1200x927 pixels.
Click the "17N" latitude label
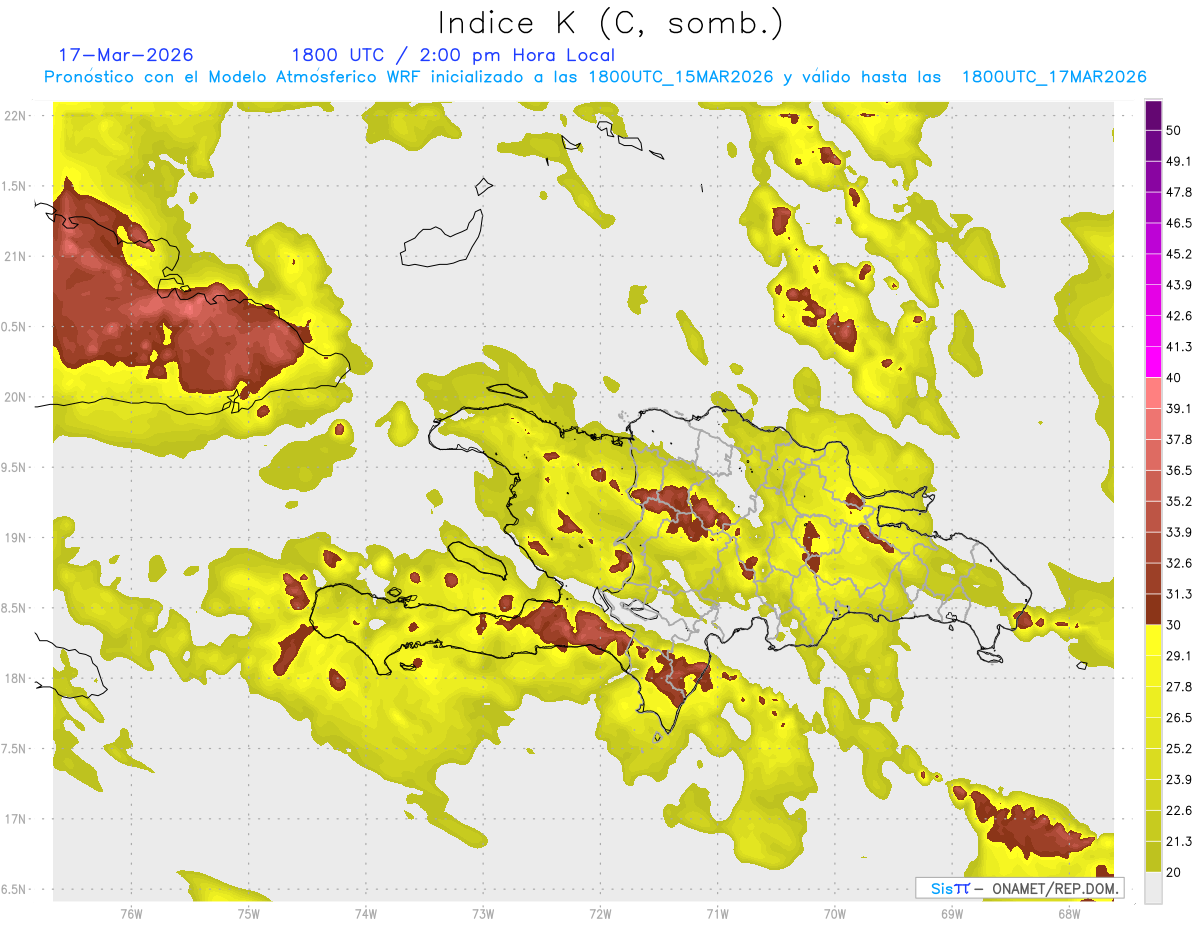[x=15, y=819]
